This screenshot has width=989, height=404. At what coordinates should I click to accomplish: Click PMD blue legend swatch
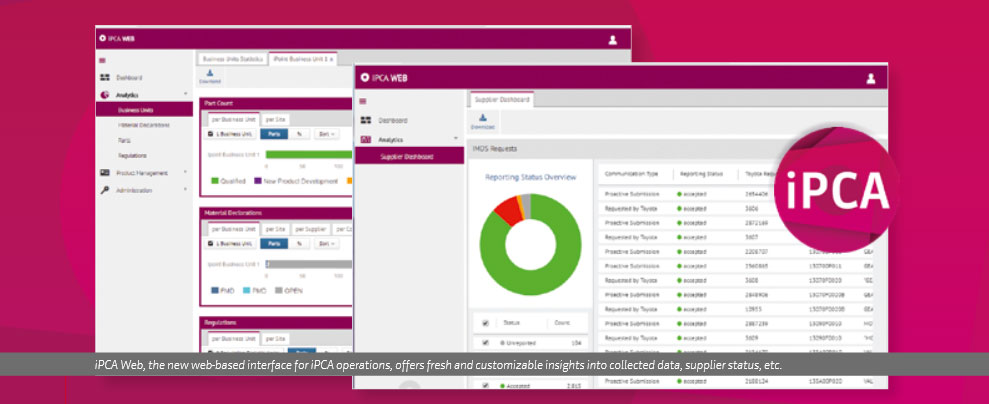pyautogui.click(x=214, y=291)
